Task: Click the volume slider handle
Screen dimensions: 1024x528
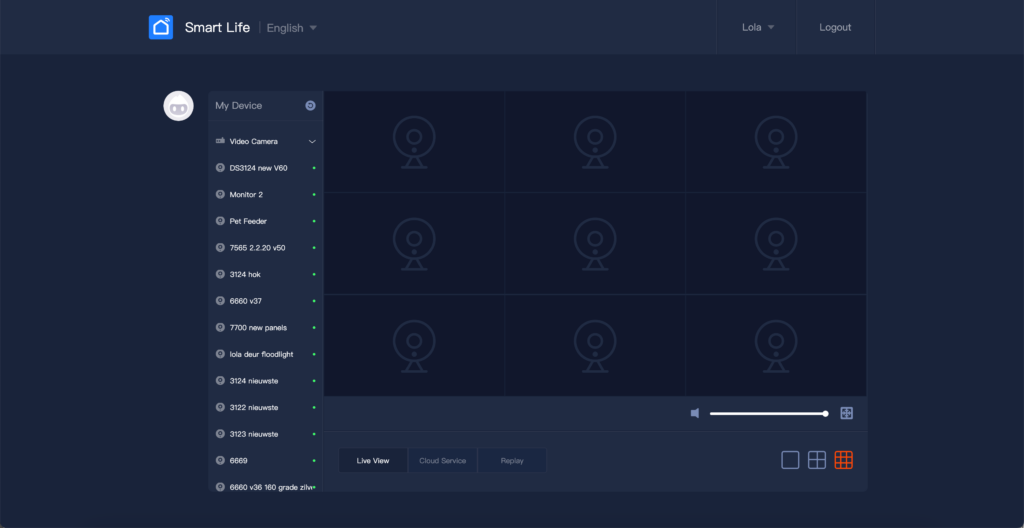Action: [825, 414]
